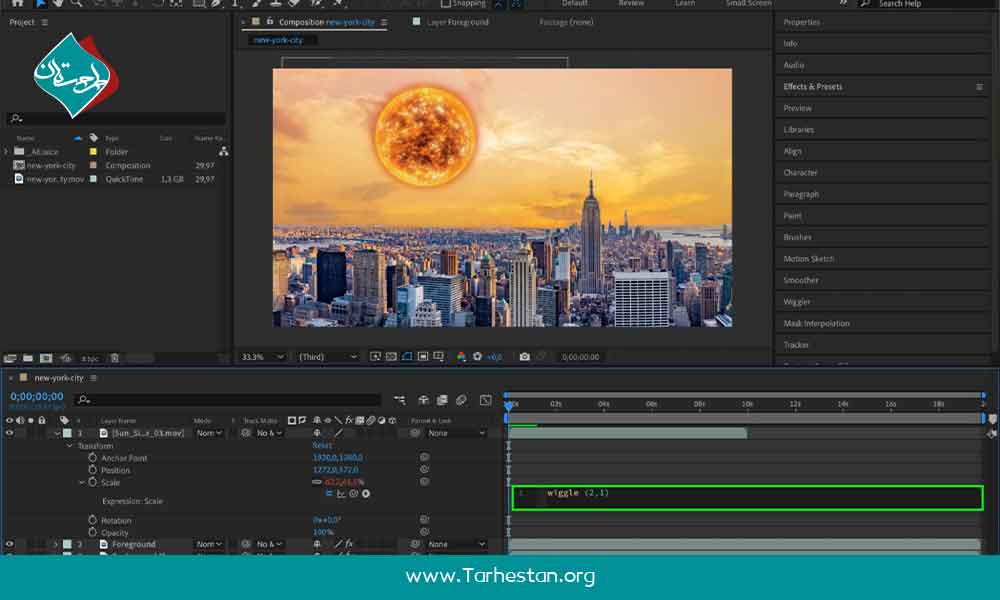
Task: Click the Scale constrain proportions link icon
Action: (317, 482)
